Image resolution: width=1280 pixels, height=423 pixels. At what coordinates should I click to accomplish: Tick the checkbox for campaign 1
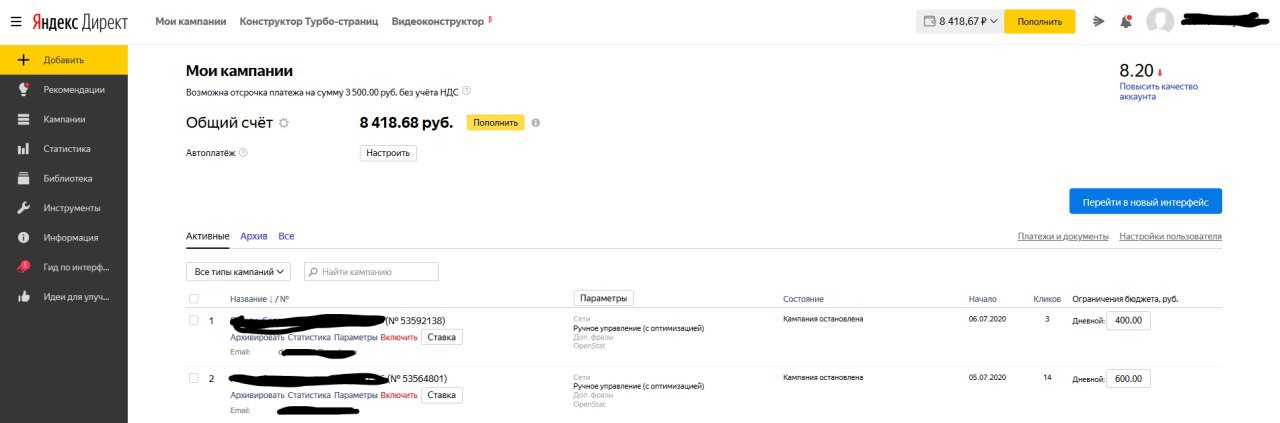click(x=194, y=320)
